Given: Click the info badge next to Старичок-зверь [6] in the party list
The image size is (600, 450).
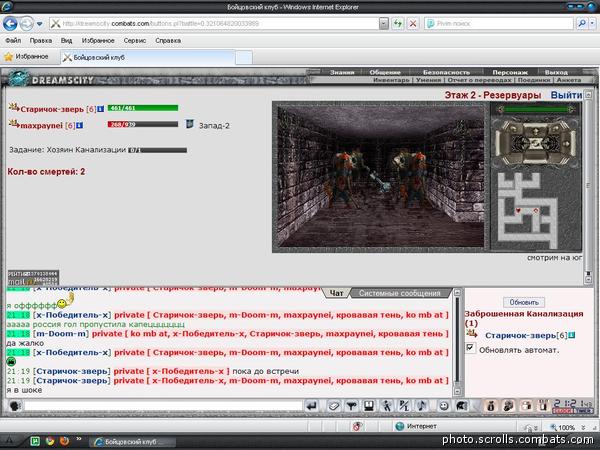Looking at the screenshot, I should 100,109.
